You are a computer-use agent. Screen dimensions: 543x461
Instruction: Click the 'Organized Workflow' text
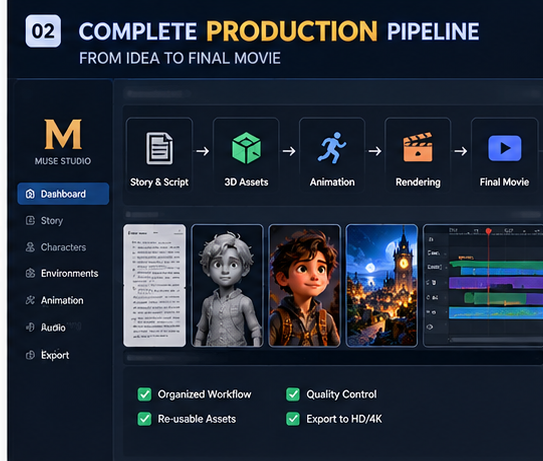click(x=204, y=394)
